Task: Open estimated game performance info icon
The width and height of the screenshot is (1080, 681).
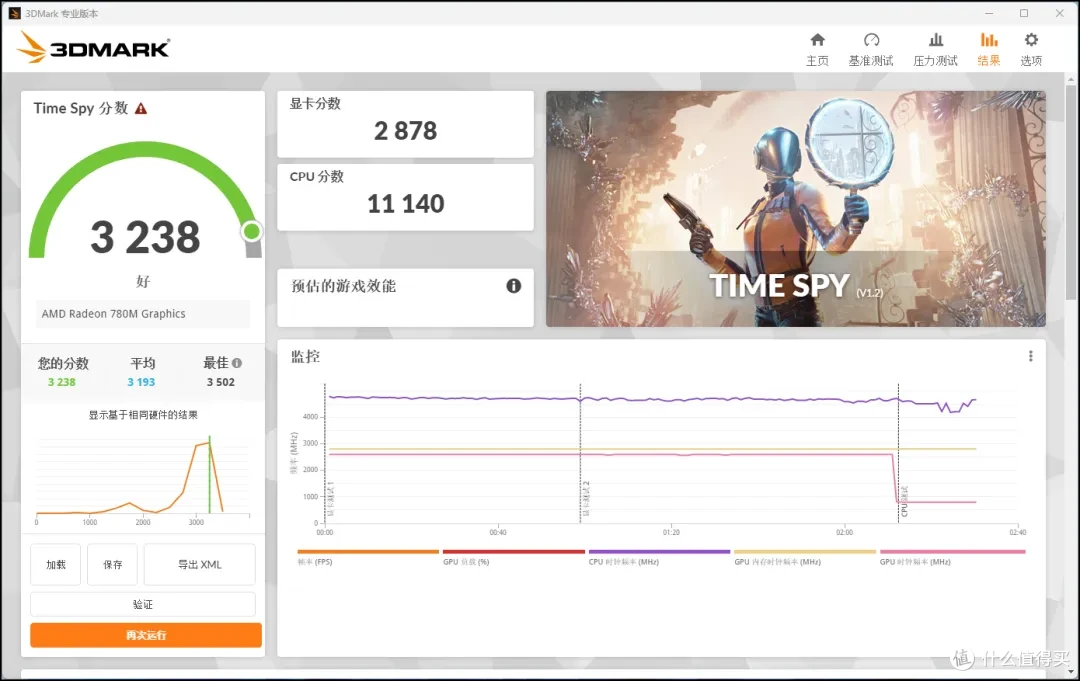Action: [514, 286]
